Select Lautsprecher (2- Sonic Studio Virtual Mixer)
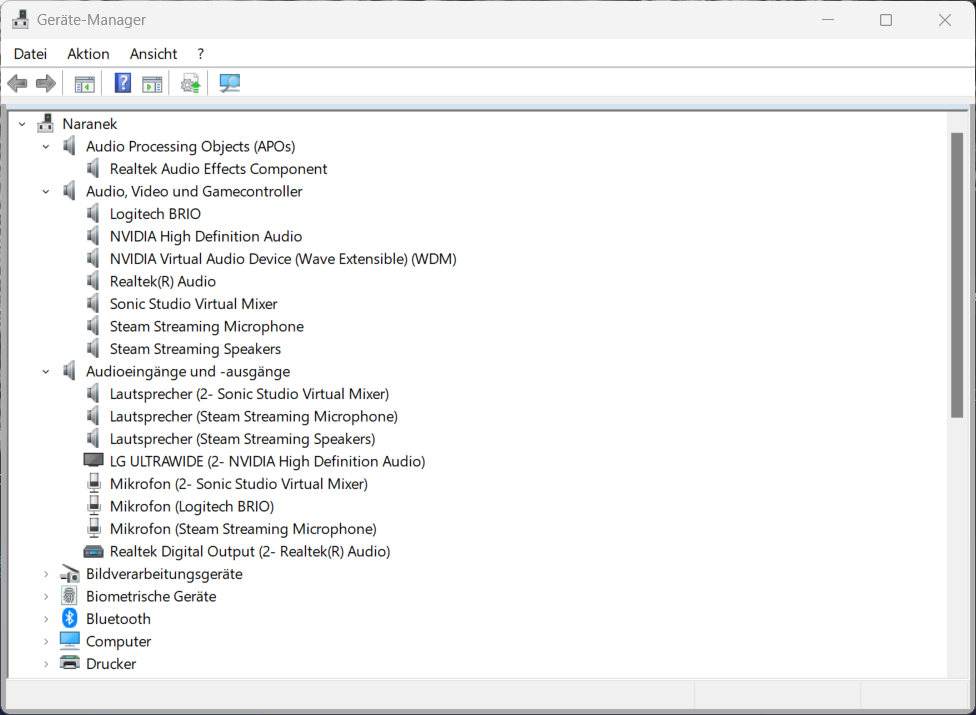This screenshot has height=715, width=976. coord(250,394)
